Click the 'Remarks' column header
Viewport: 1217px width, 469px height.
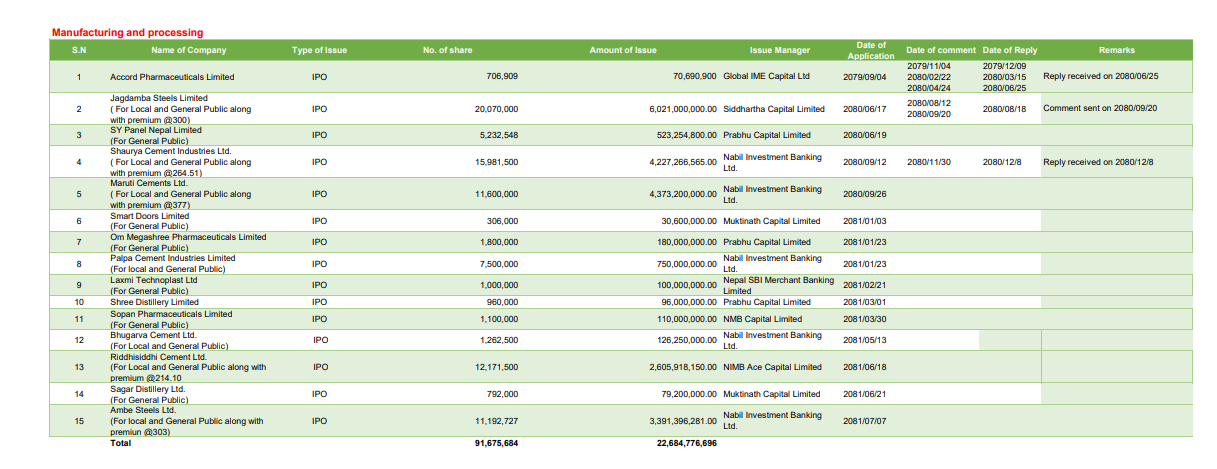[1117, 50]
